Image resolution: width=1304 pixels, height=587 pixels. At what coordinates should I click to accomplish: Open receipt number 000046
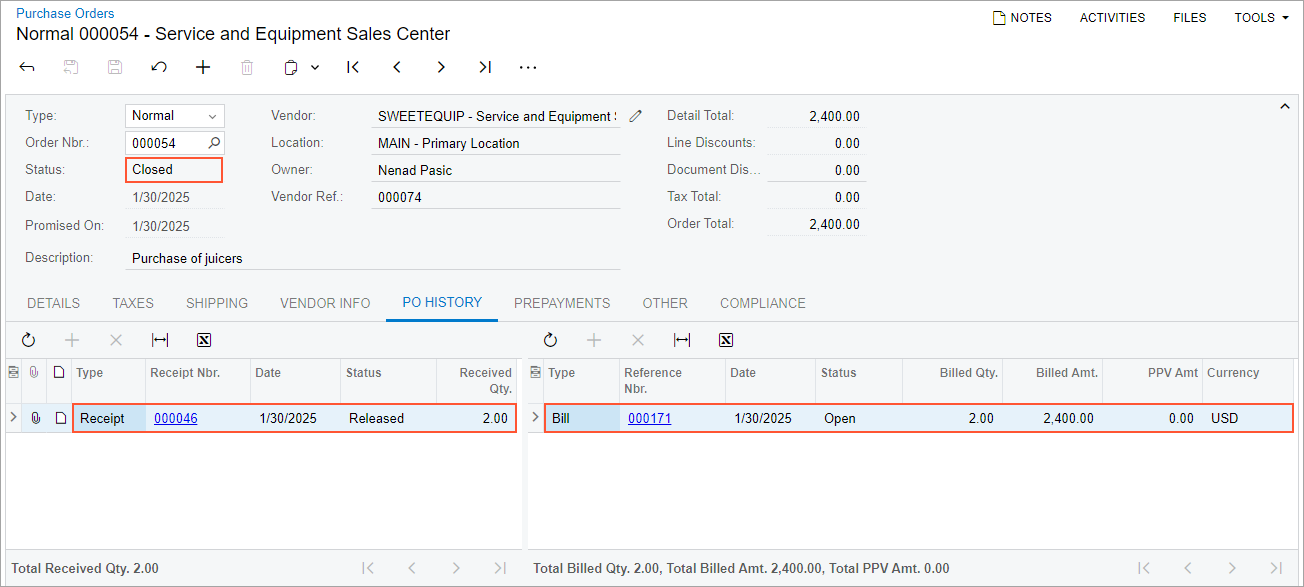176,418
